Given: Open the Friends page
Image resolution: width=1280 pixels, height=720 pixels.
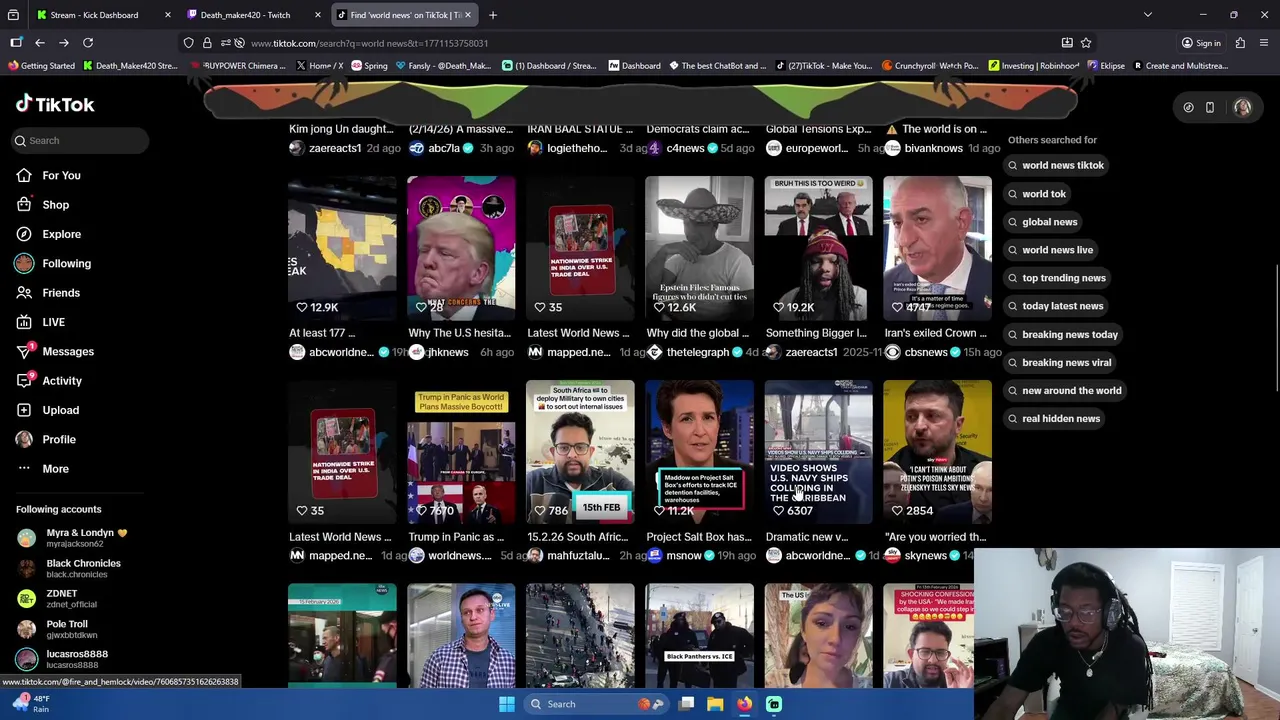Looking at the screenshot, I should 60,292.
